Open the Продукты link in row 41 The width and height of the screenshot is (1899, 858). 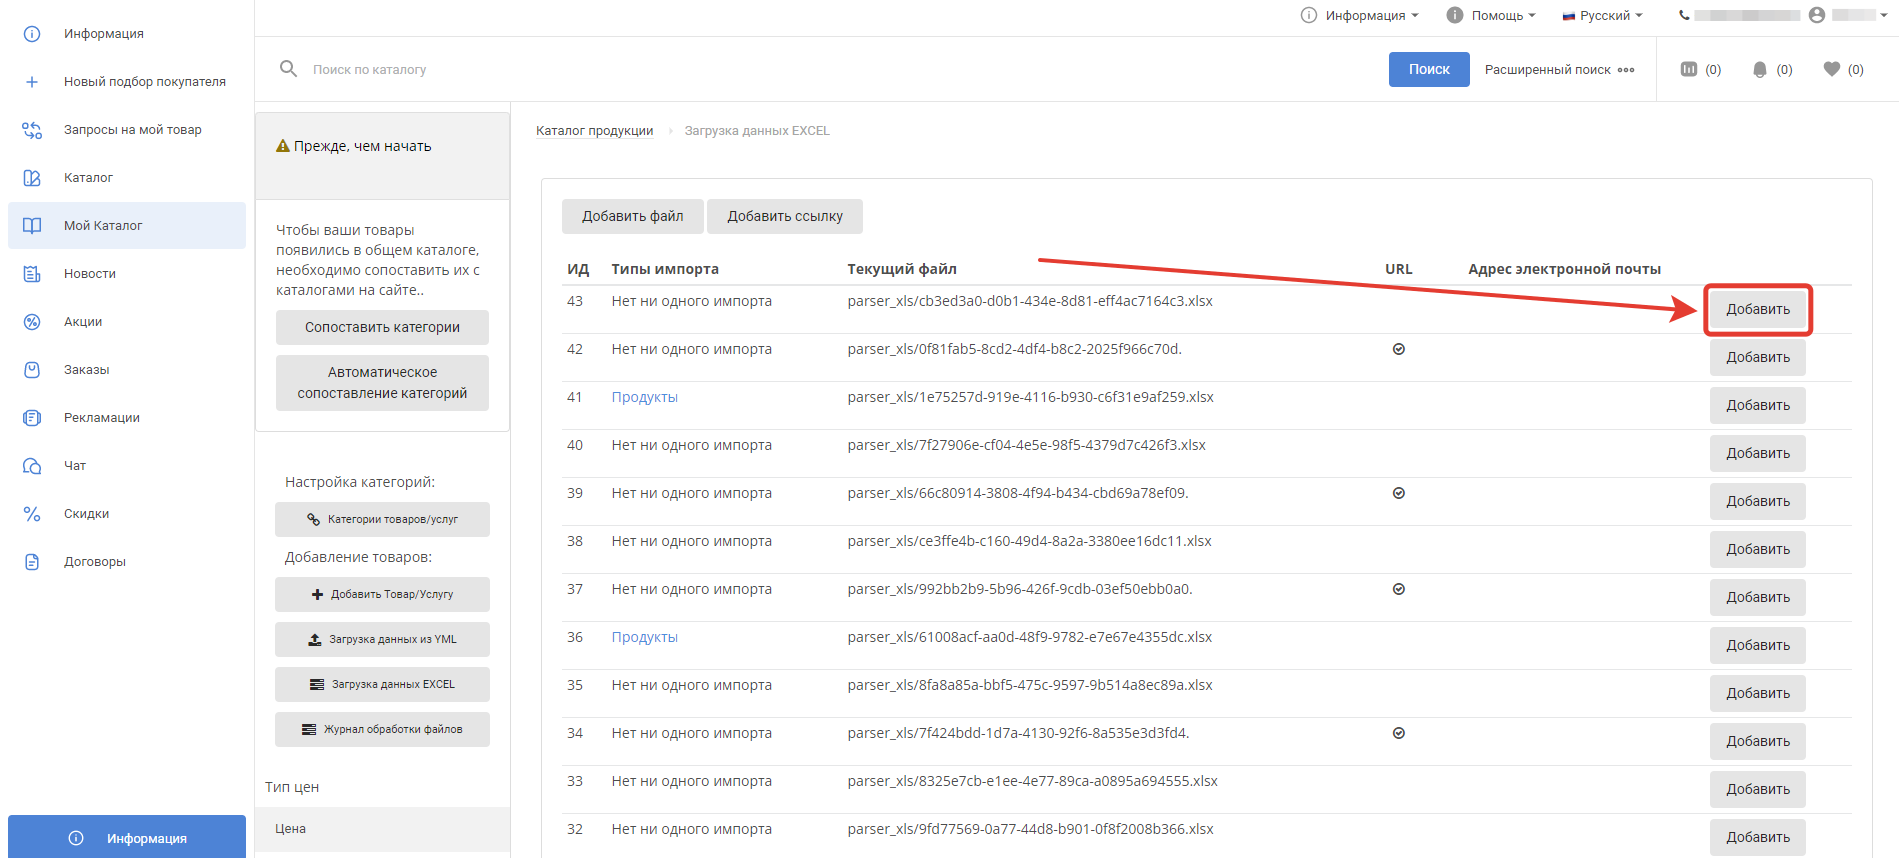click(x=645, y=397)
